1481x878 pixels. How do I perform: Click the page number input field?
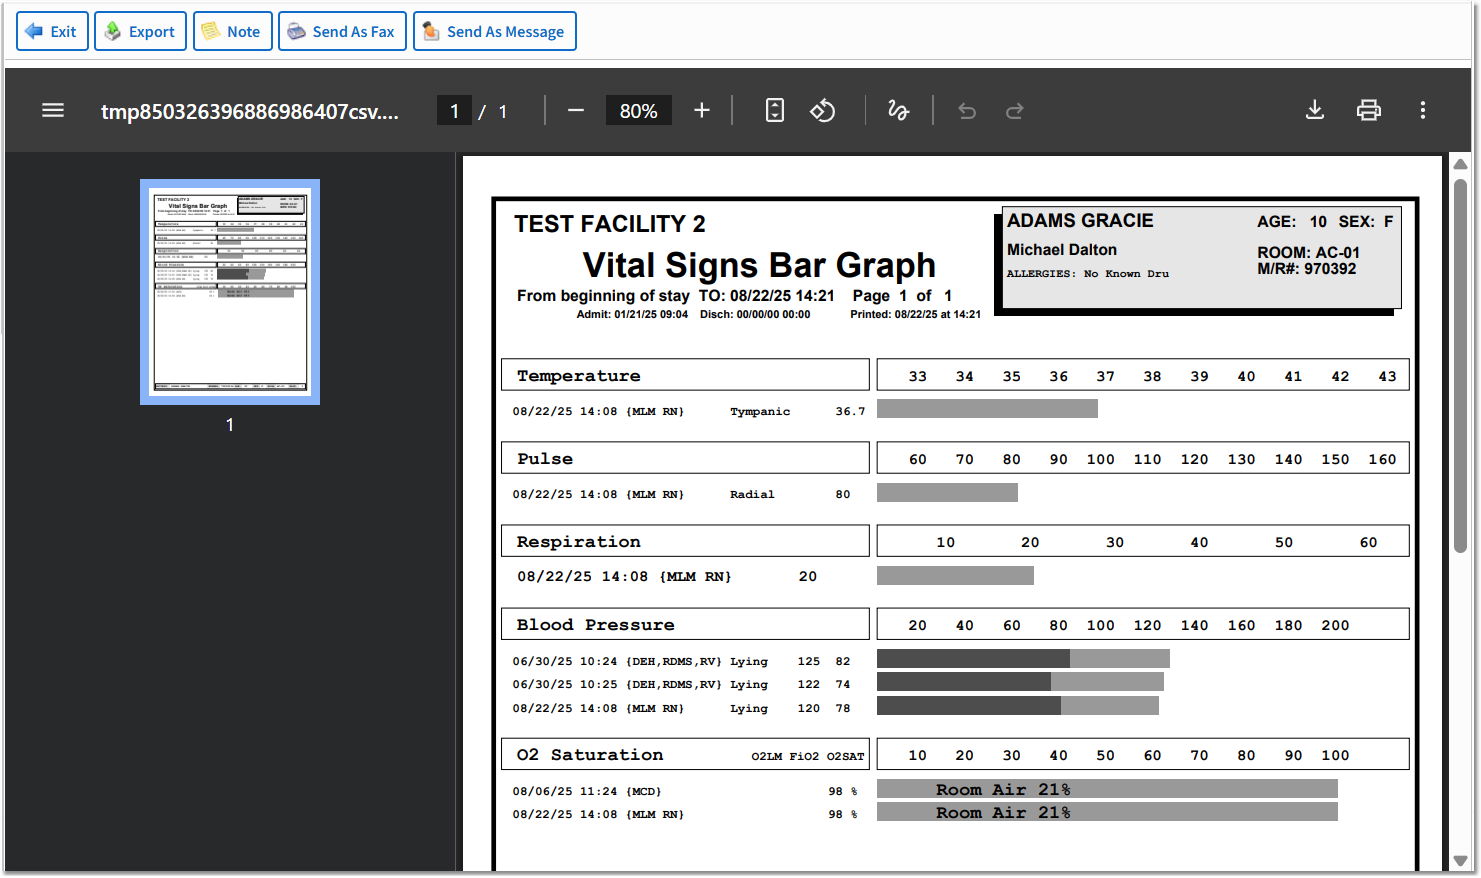point(454,111)
